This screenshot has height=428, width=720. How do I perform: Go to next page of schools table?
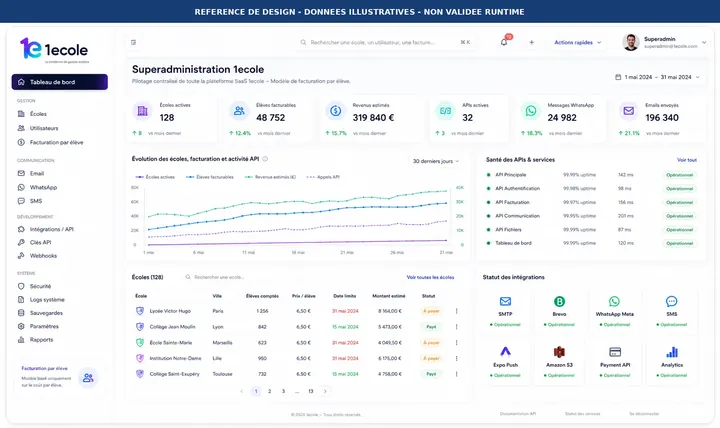coord(325,391)
